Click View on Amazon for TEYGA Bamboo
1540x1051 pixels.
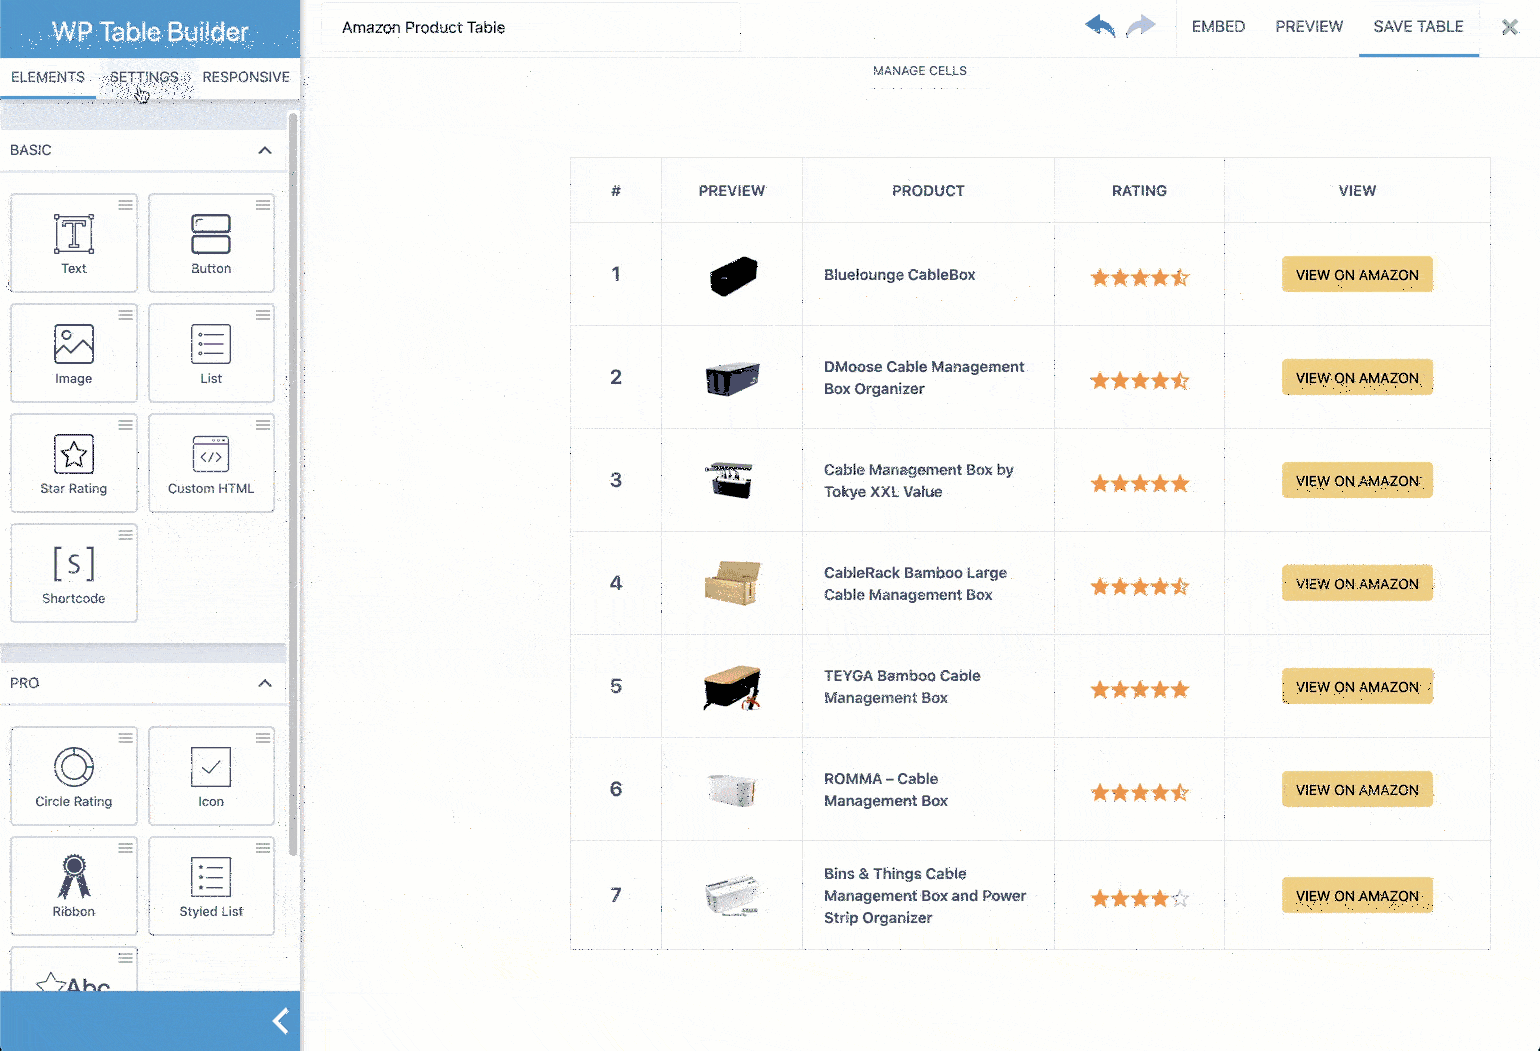click(x=1357, y=686)
